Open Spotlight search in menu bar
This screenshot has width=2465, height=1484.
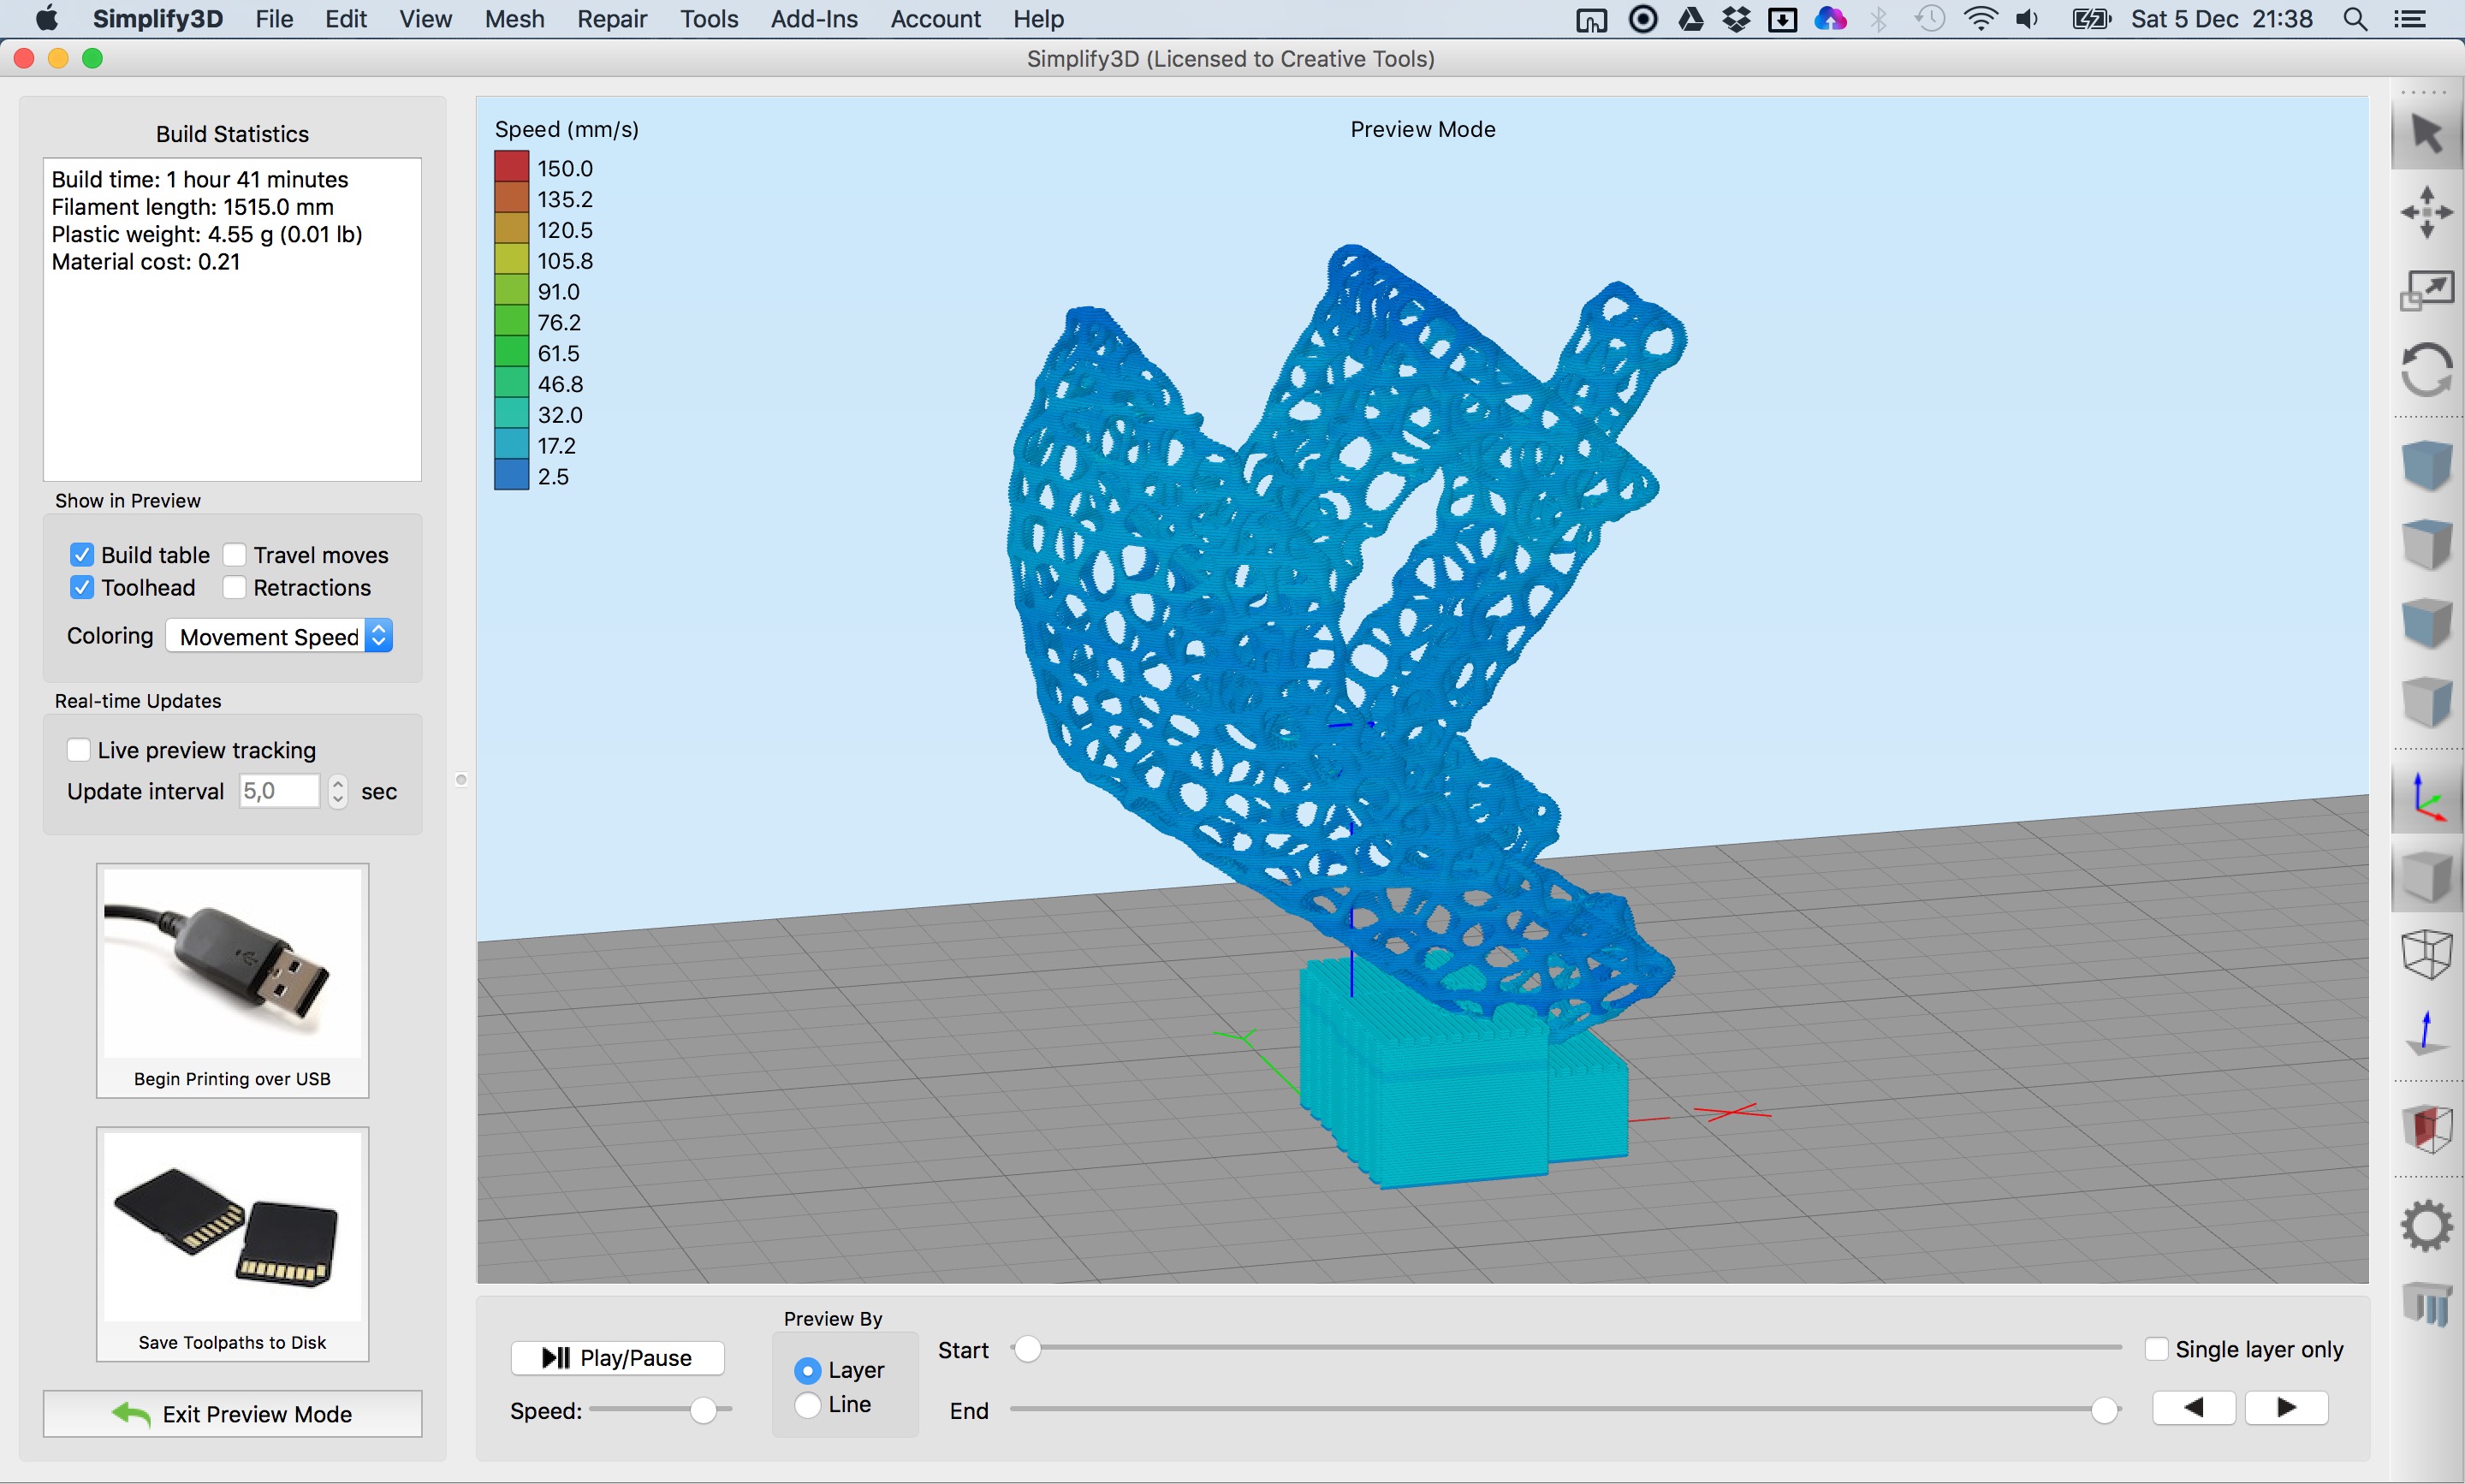click(2355, 19)
